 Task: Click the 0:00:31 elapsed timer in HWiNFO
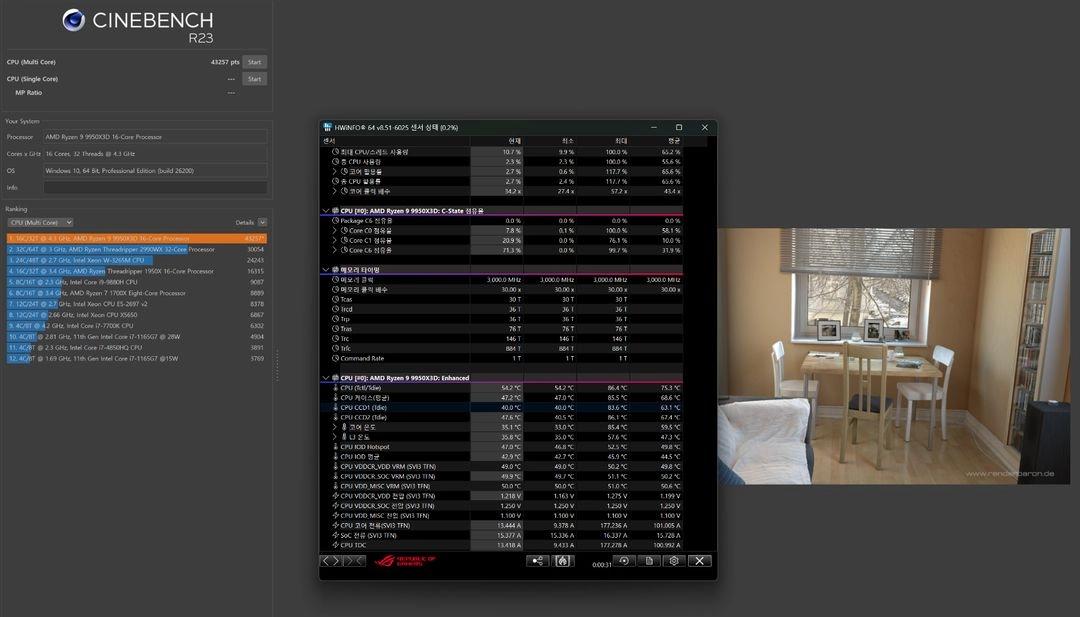coord(601,565)
